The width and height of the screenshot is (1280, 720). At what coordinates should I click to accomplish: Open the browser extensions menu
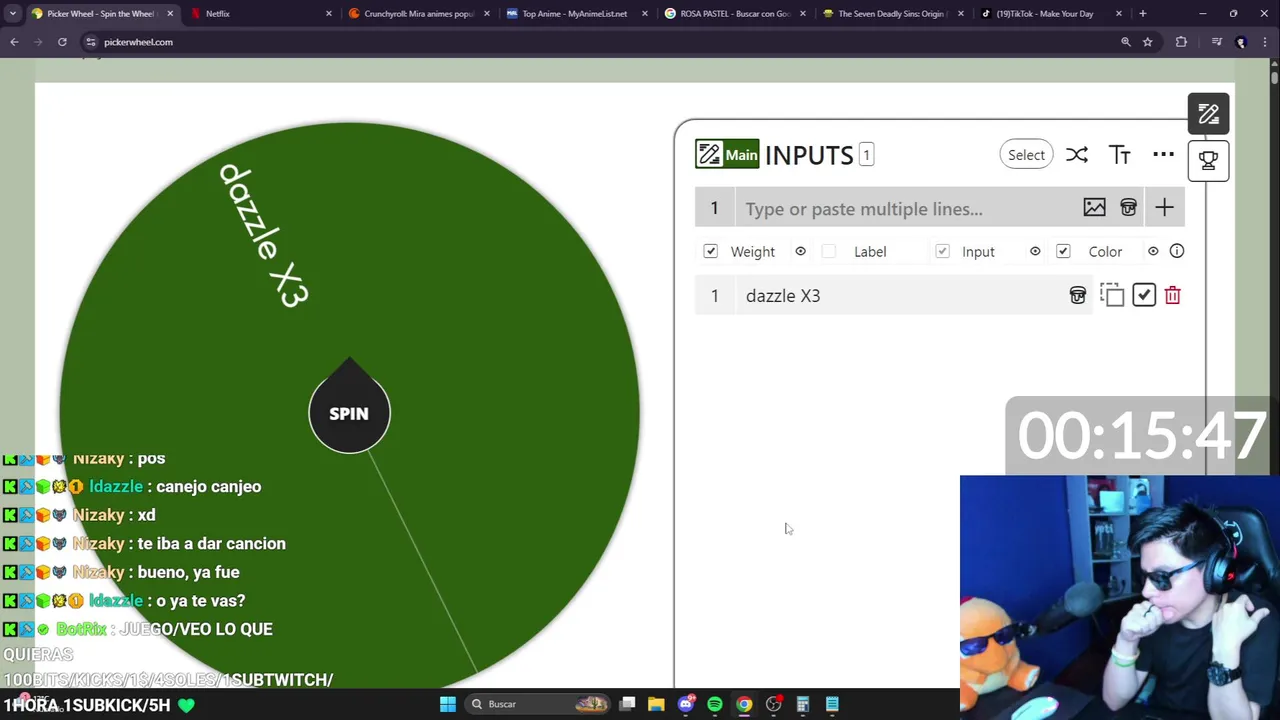click(1181, 42)
